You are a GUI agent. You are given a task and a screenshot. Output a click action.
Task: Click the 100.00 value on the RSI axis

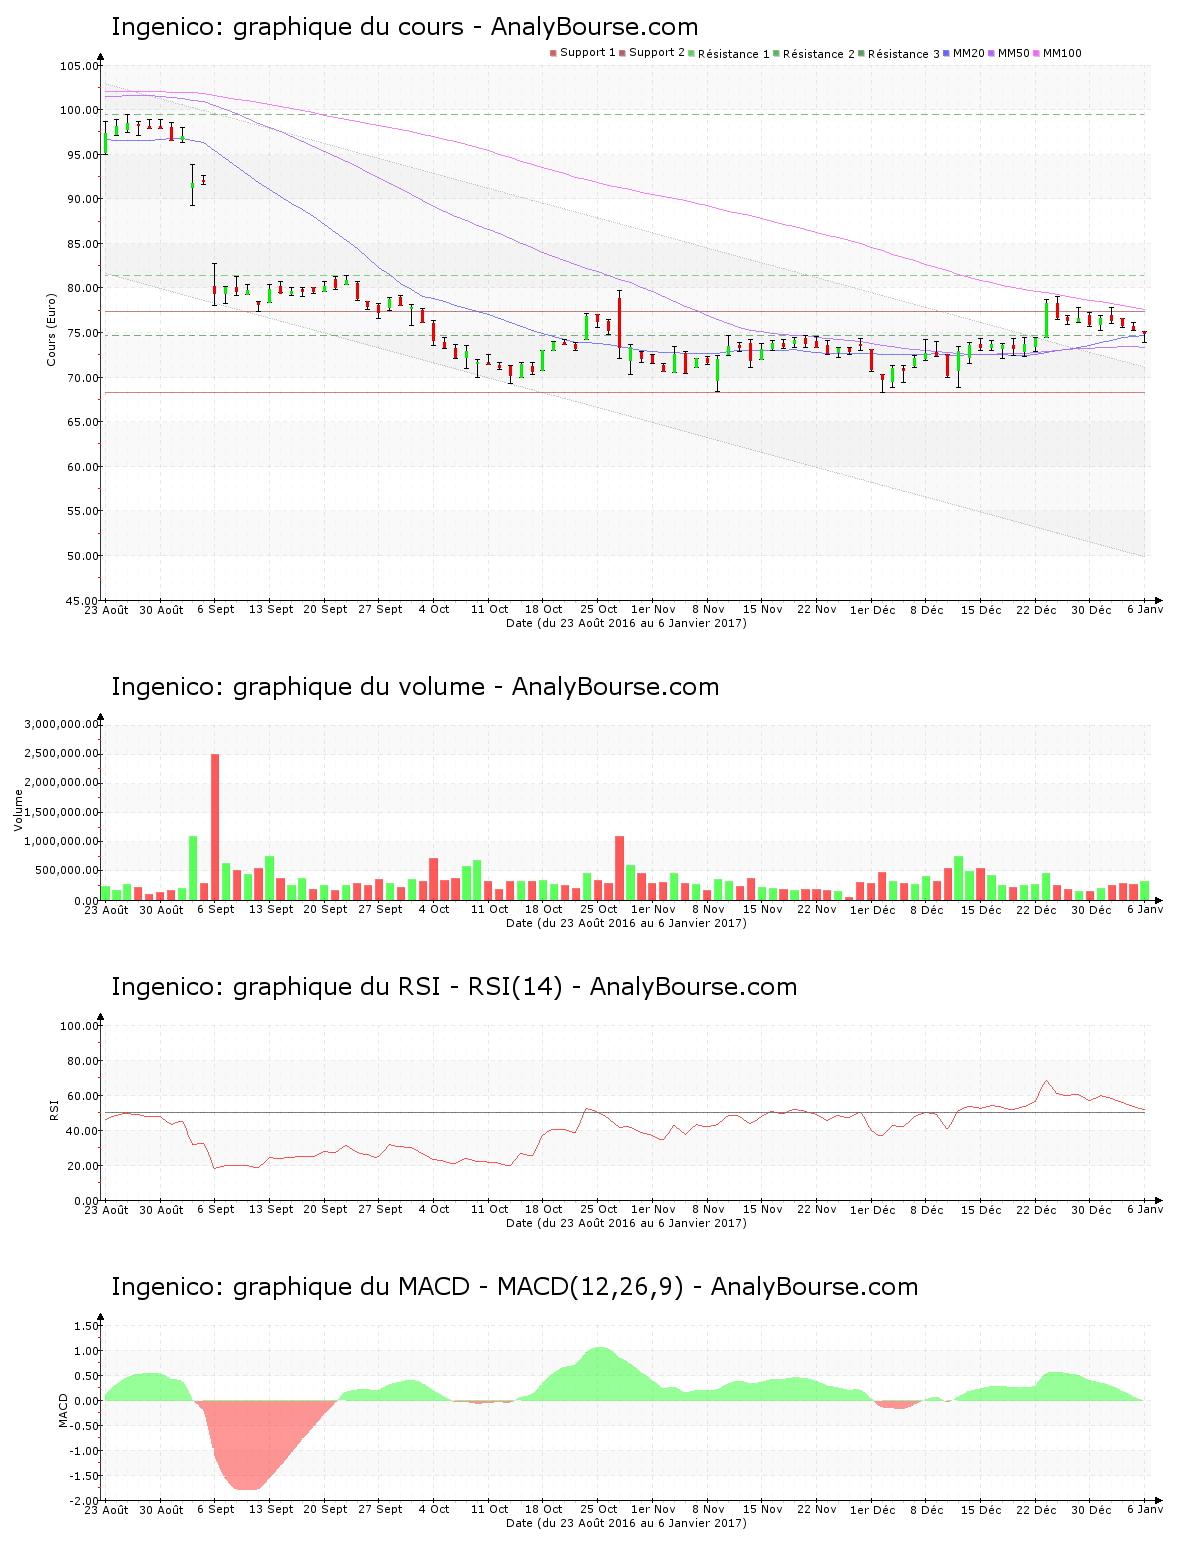[x=79, y=1026]
